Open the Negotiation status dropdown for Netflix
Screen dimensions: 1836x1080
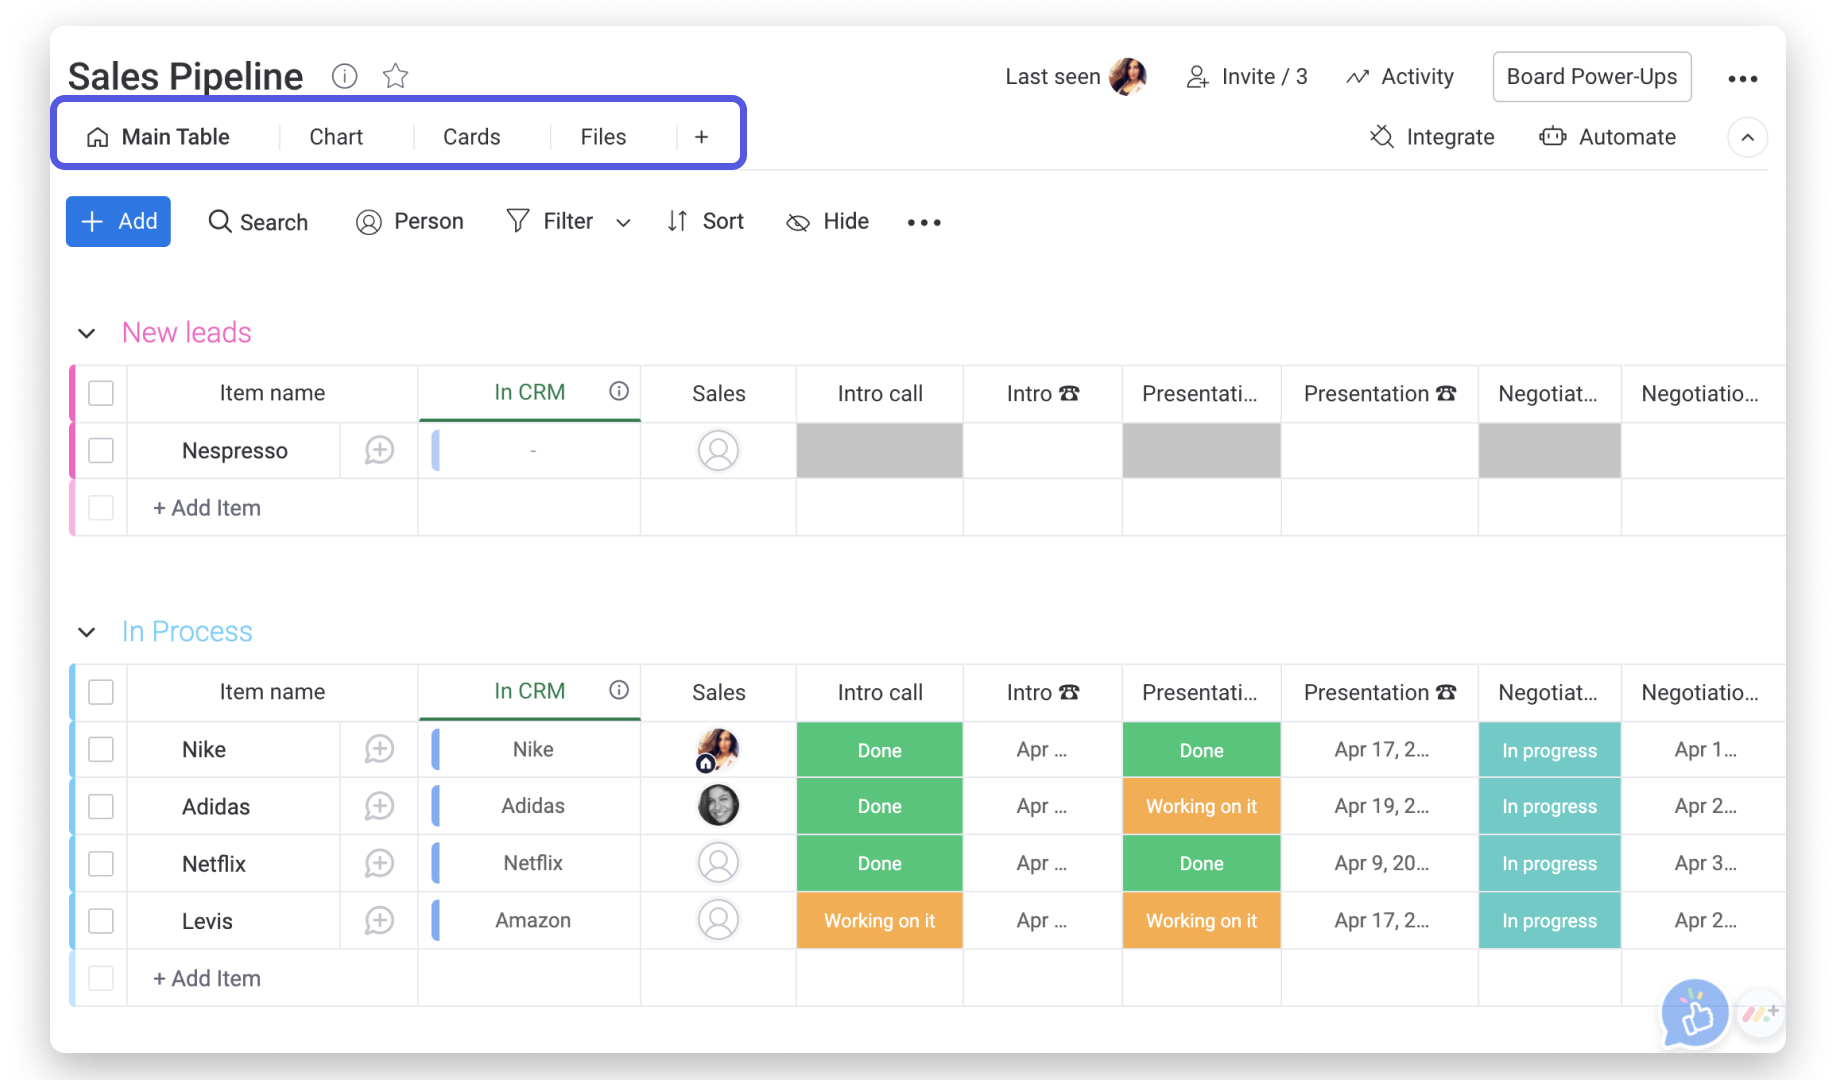point(1549,863)
